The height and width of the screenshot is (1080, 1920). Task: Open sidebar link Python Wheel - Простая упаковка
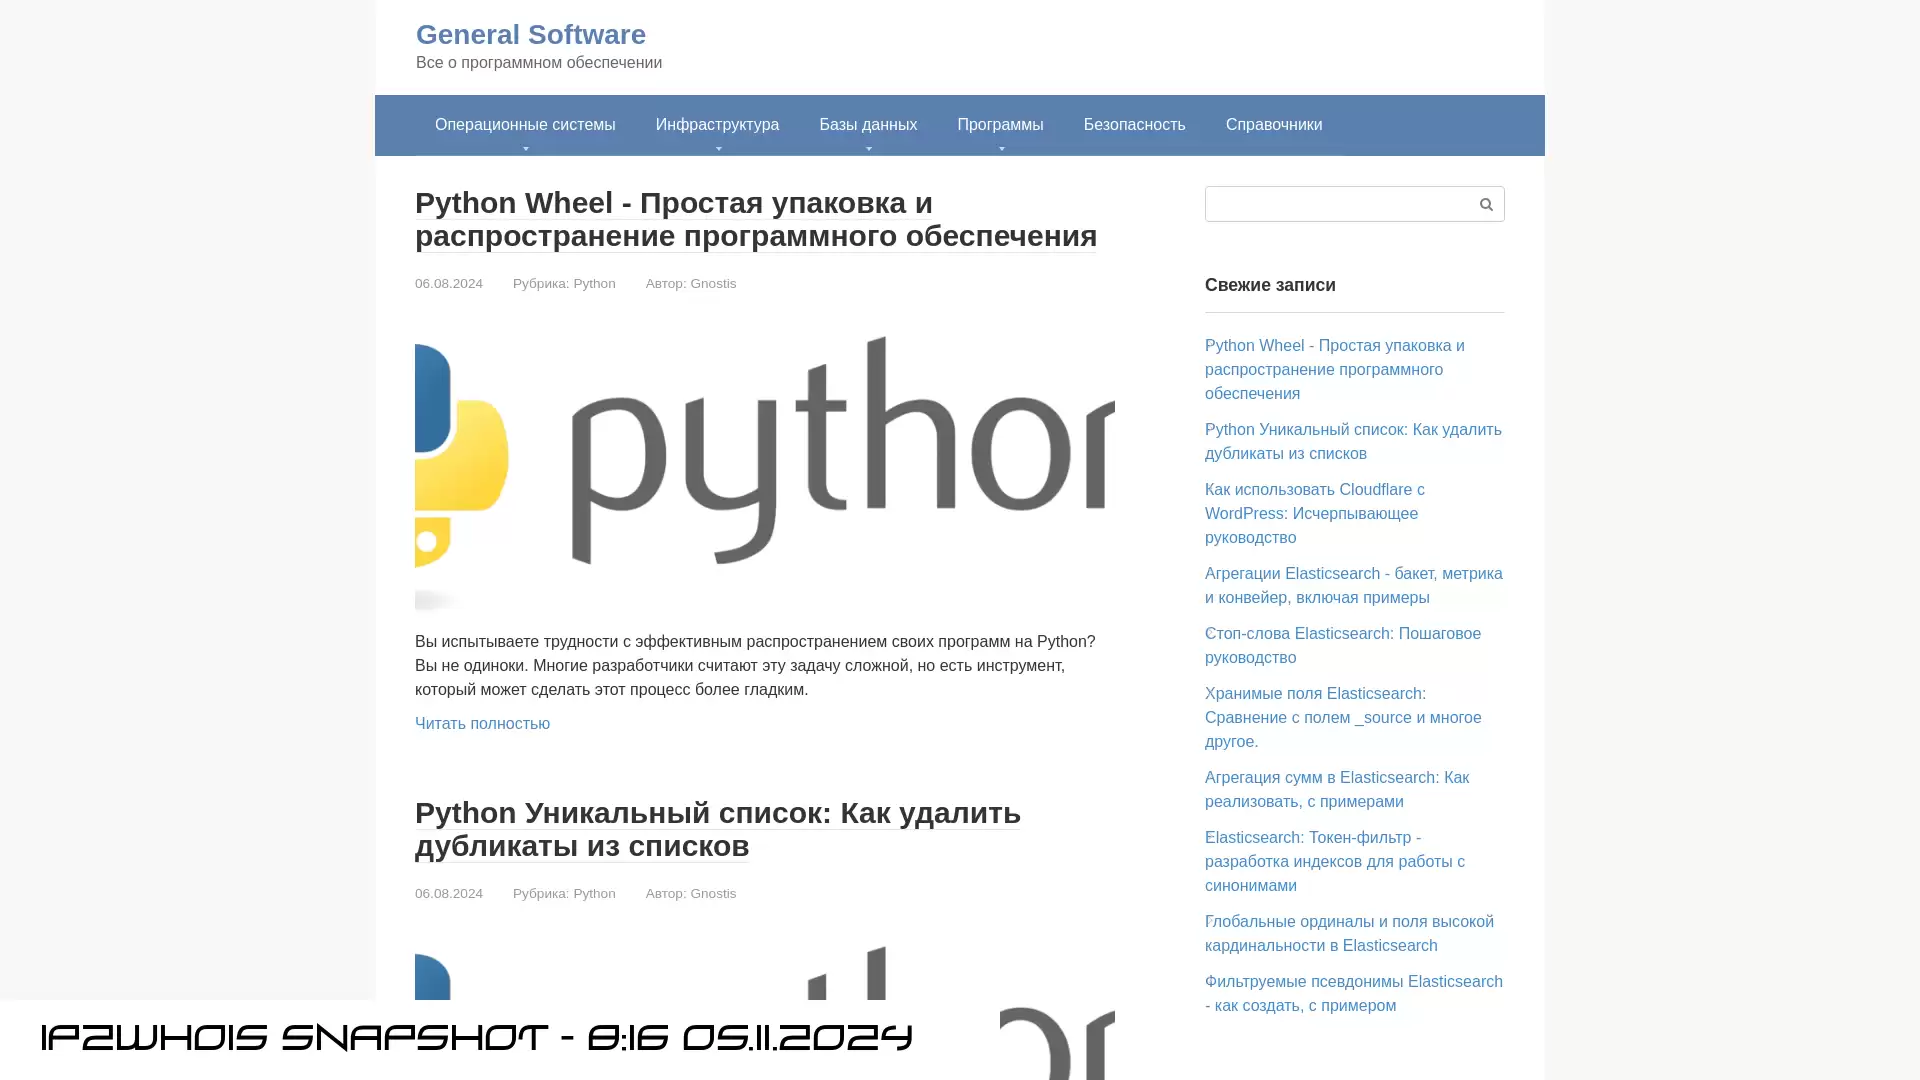(x=1334, y=370)
